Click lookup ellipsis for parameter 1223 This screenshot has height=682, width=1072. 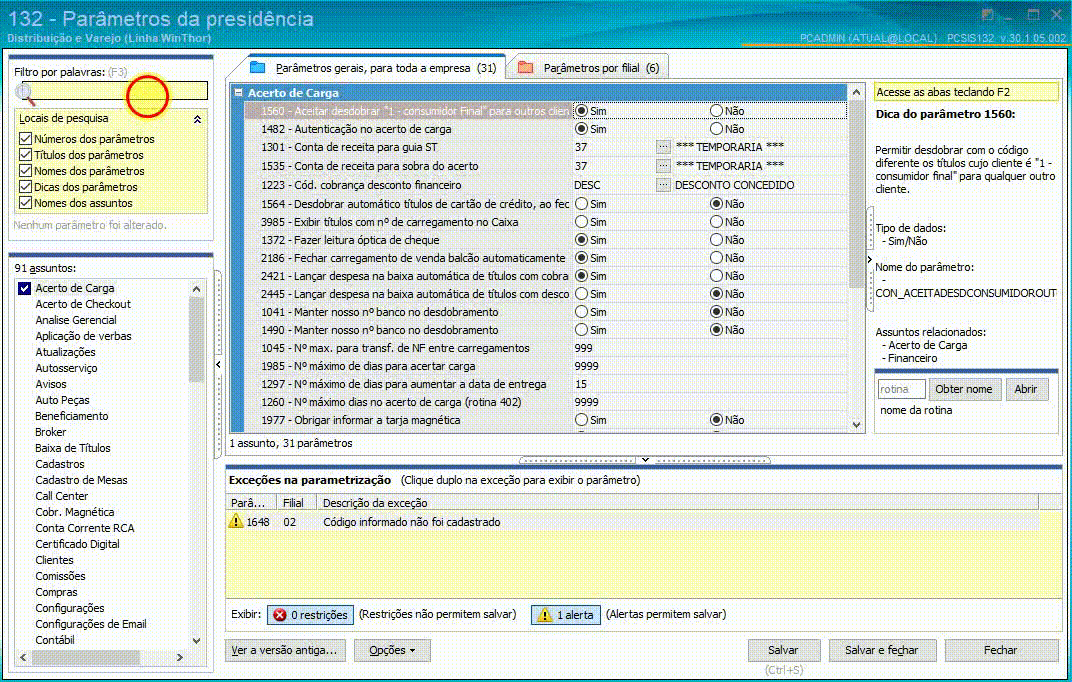[662, 185]
